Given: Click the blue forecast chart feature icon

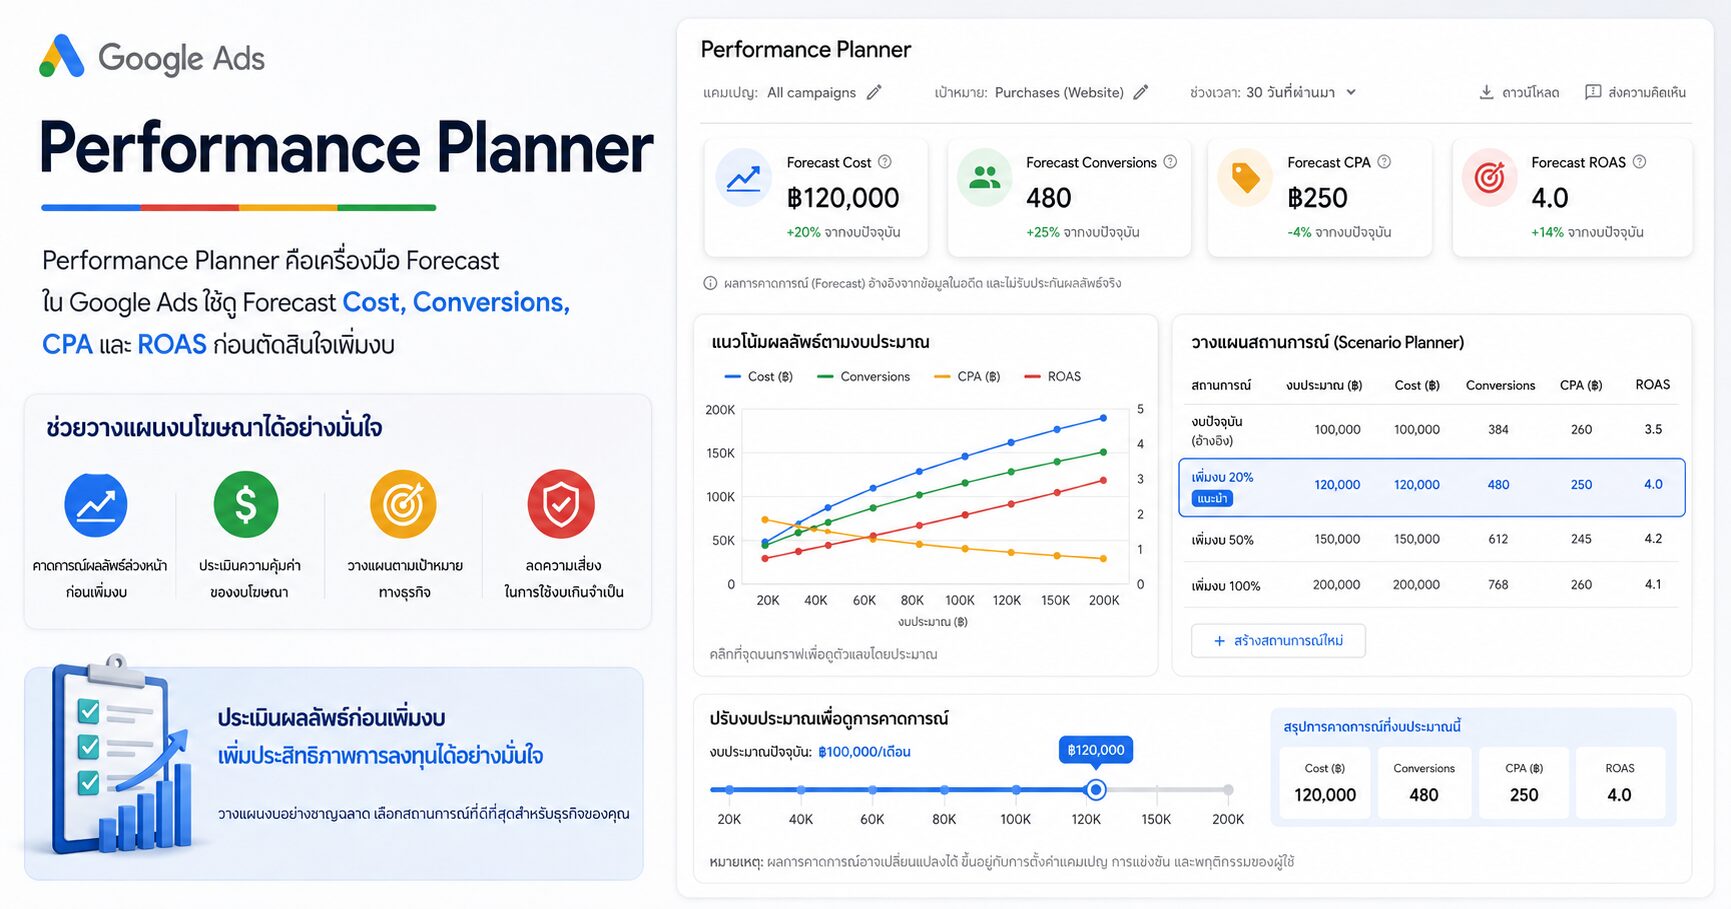Looking at the screenshot, I should [x=96, y=505].
